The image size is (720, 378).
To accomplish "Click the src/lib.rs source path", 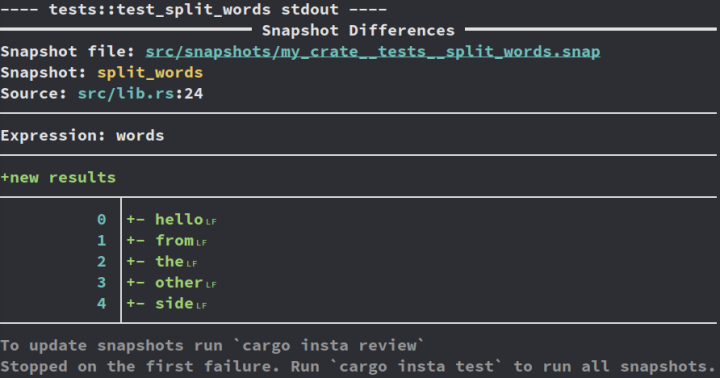I will click(x=126, y=94).
